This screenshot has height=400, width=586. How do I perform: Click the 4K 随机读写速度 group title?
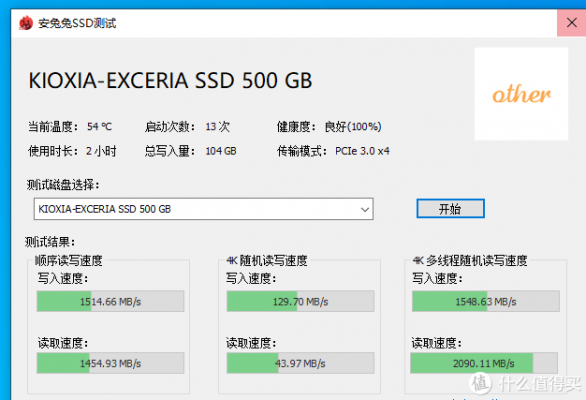pos(267,261)
